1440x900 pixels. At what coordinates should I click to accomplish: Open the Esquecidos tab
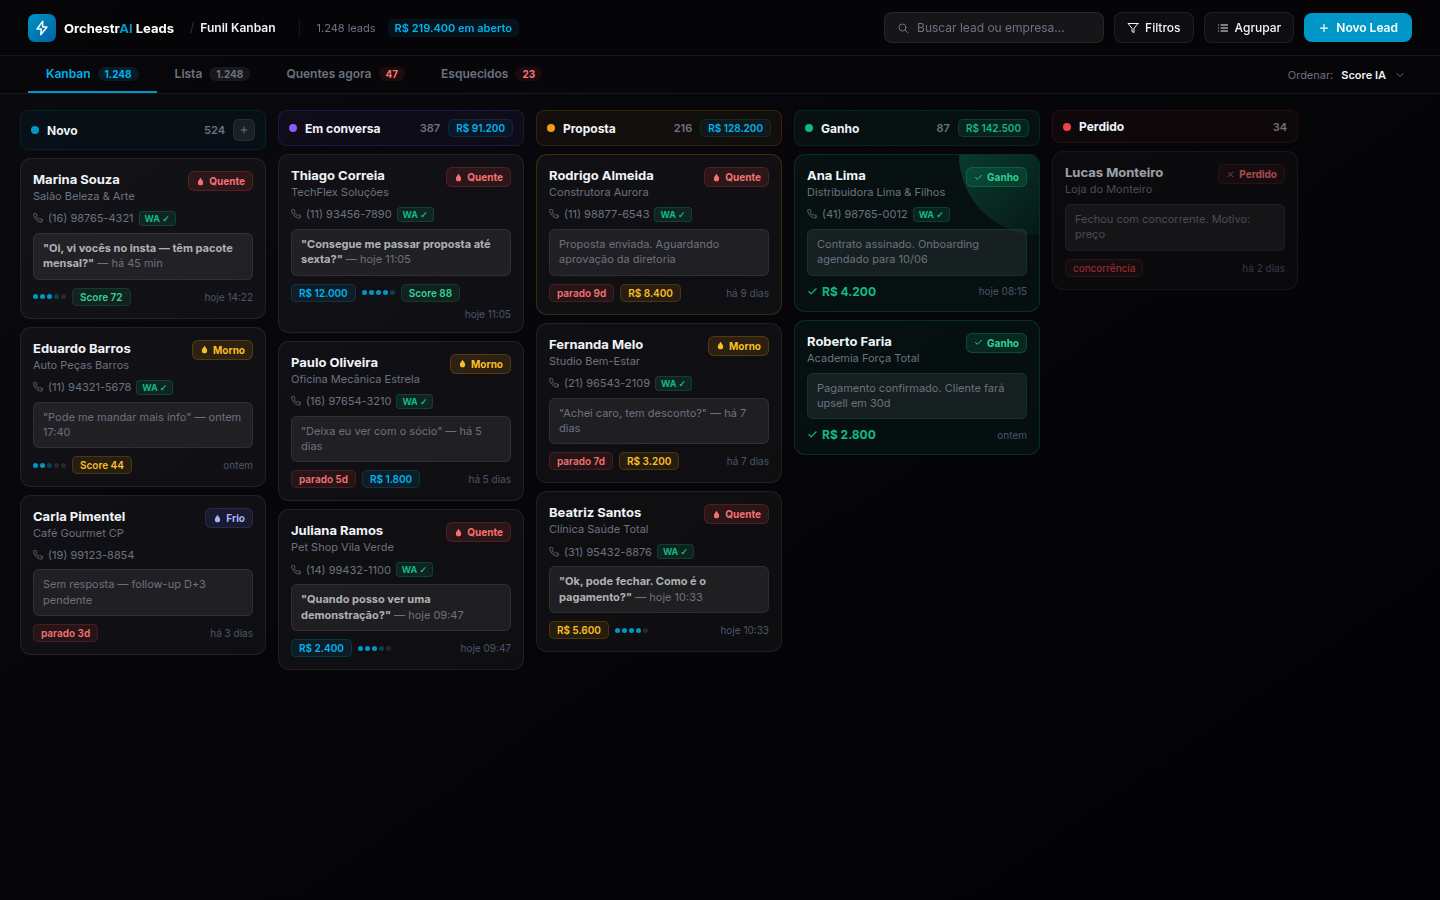coord(489,74)
